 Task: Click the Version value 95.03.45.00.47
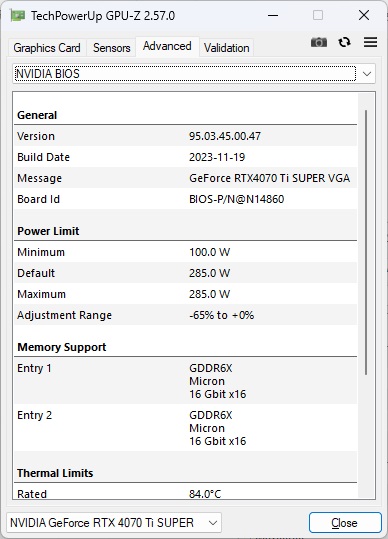pyautogui.click(x=225, y=136)
